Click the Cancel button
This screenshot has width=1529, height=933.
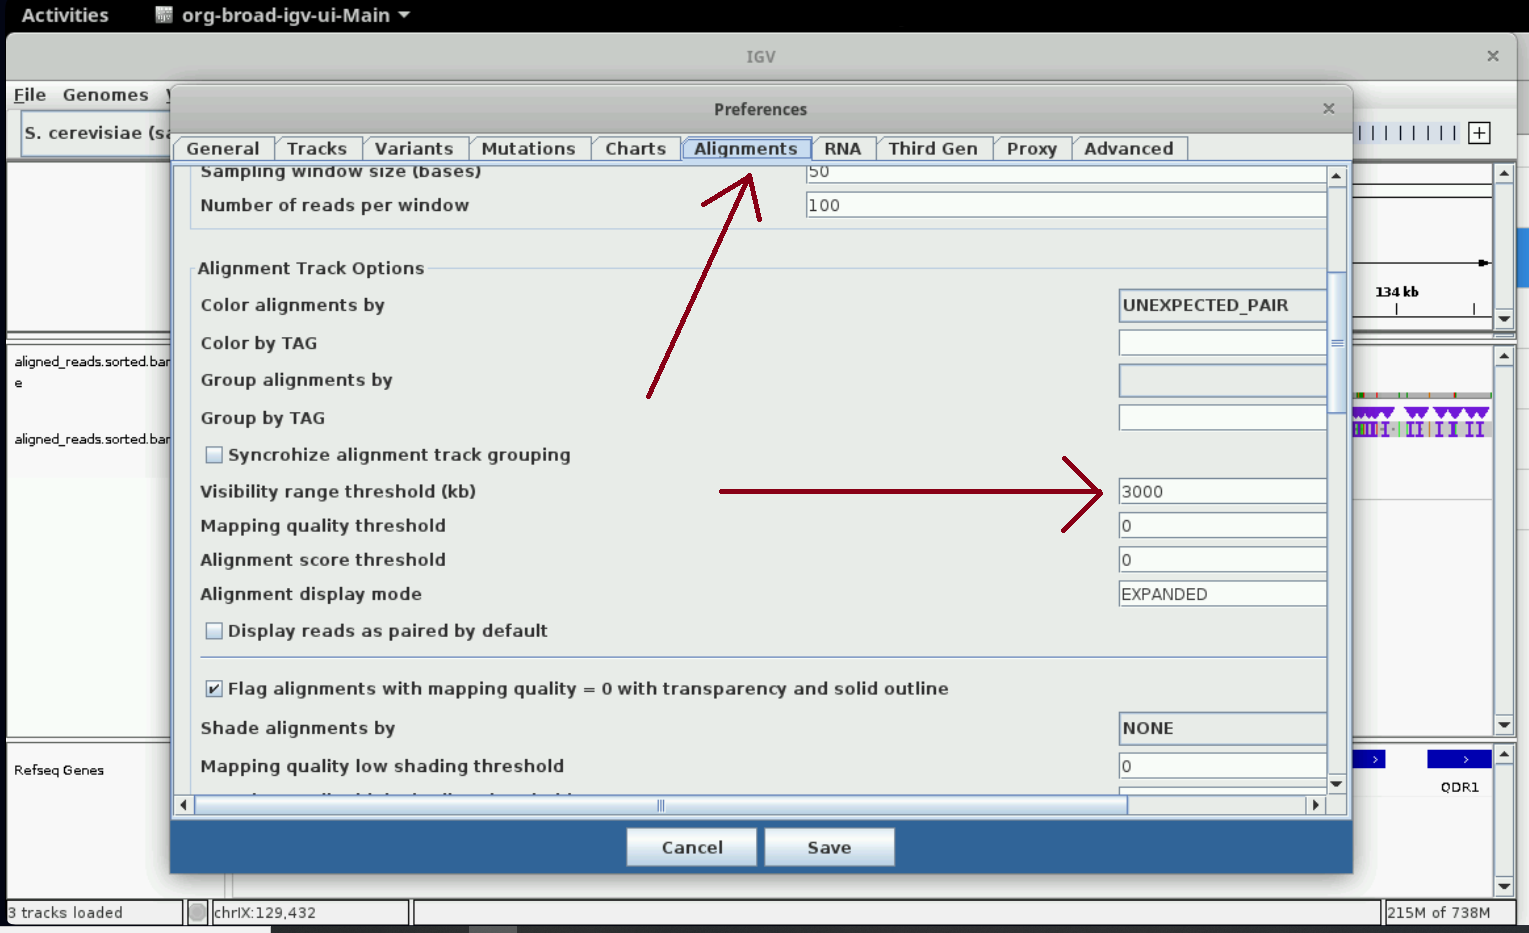(691, 846)
